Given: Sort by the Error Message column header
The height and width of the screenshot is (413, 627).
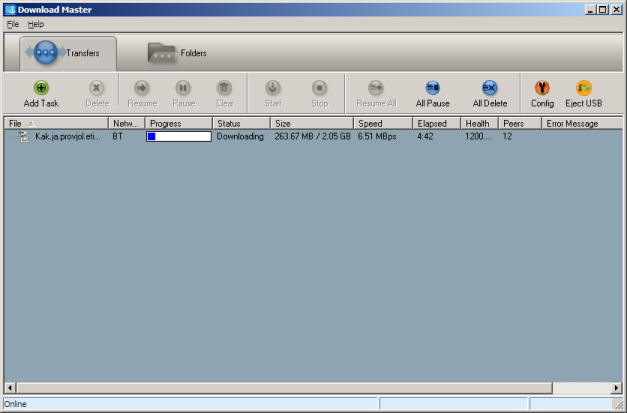Looking at the screenshot, I should point(582,124).
